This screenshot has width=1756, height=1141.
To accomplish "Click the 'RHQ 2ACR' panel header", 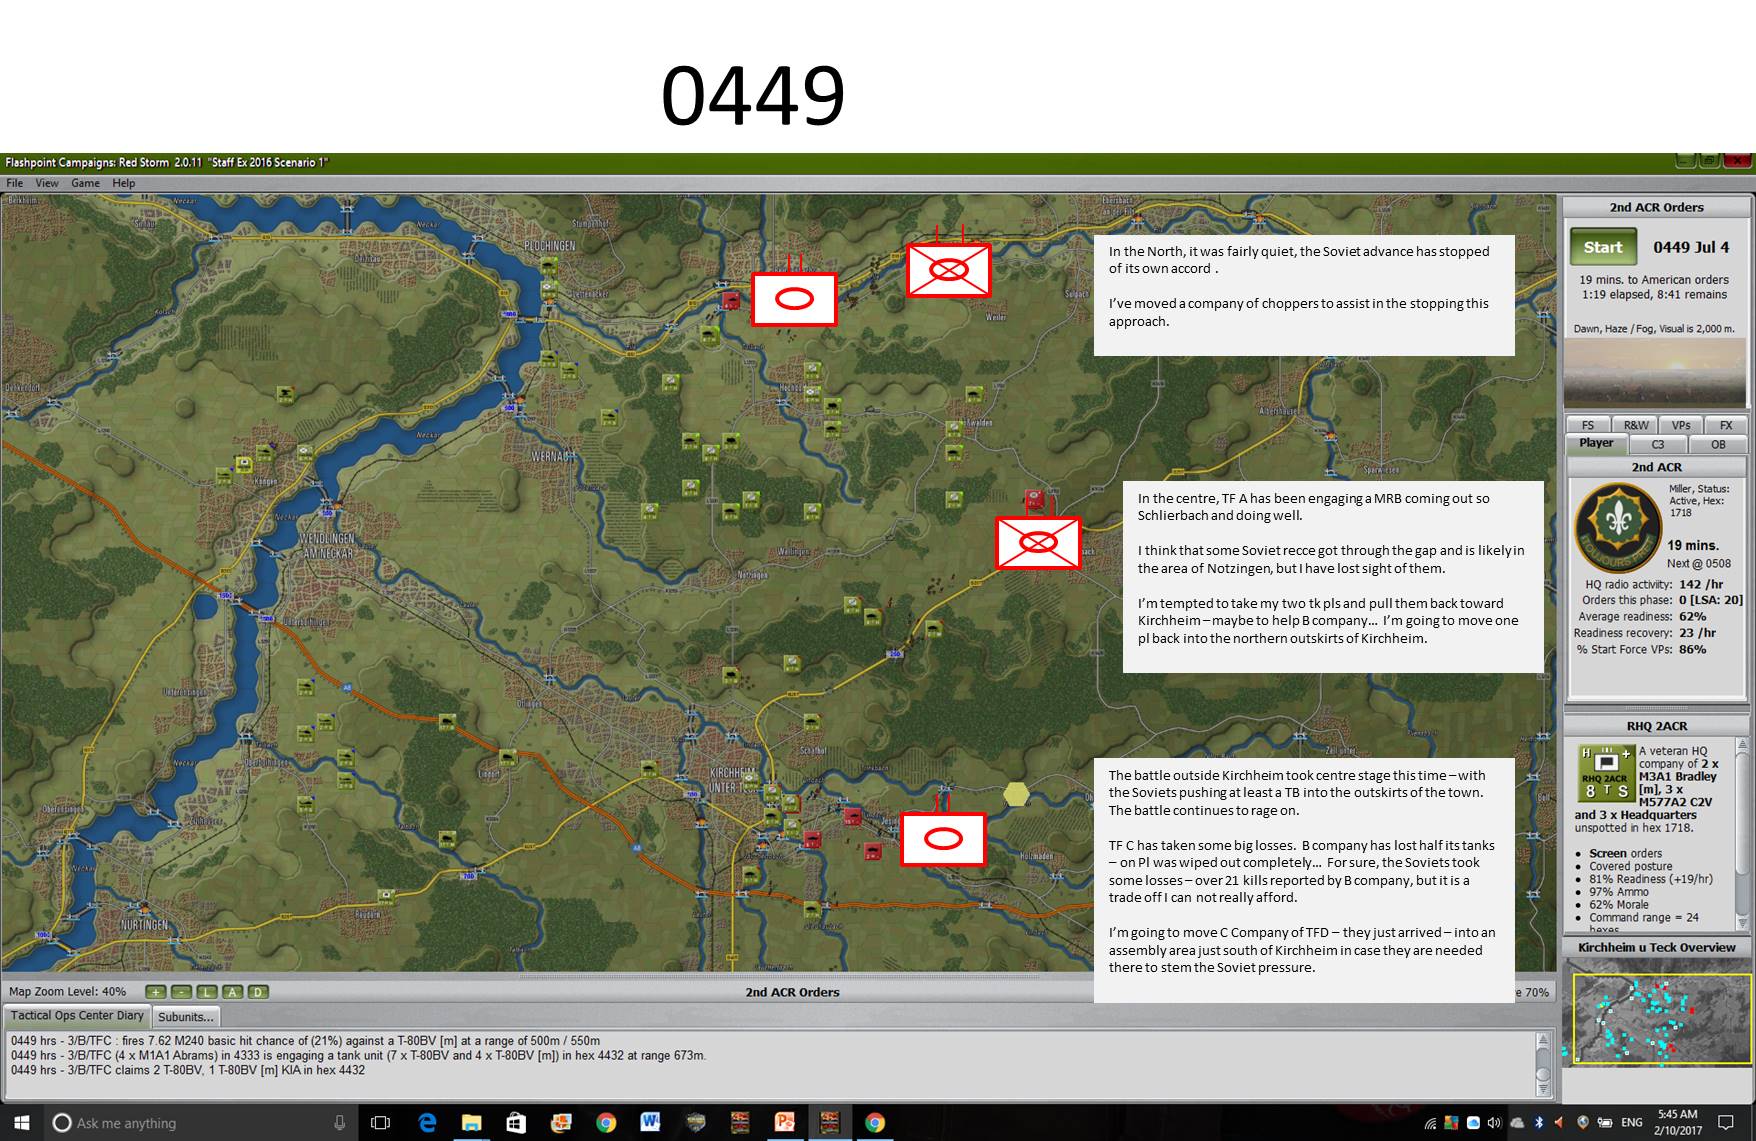I will coord(1656,726).
